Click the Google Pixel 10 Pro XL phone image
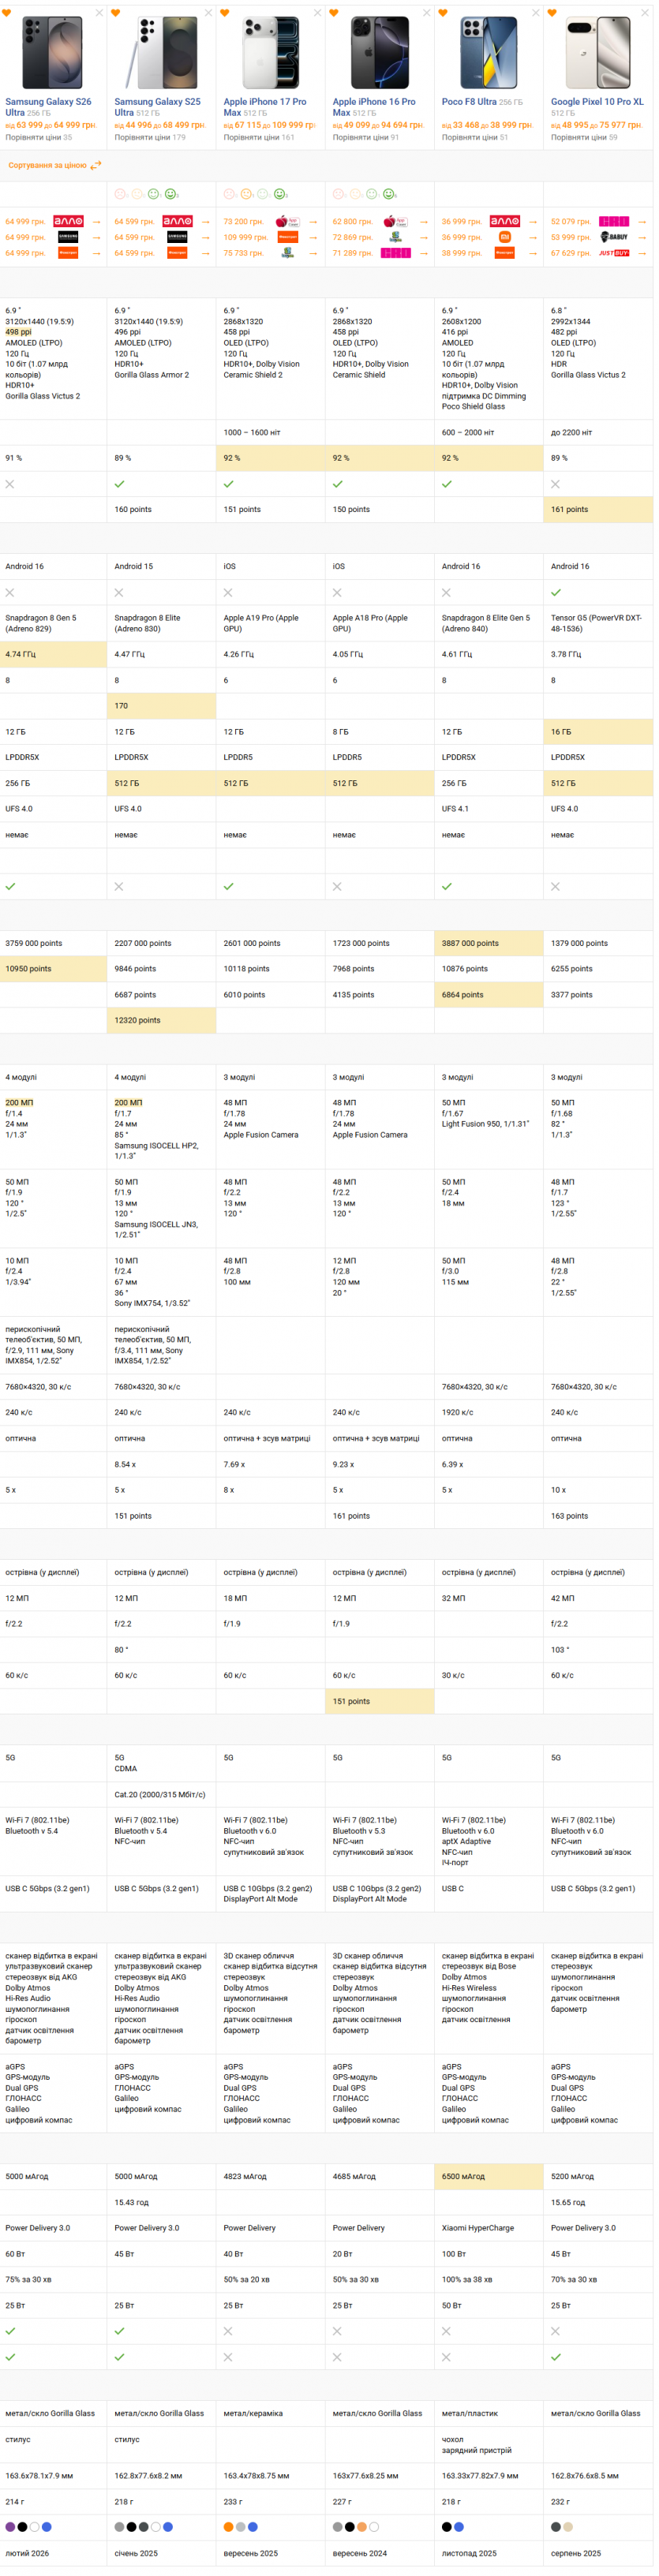 597,53
